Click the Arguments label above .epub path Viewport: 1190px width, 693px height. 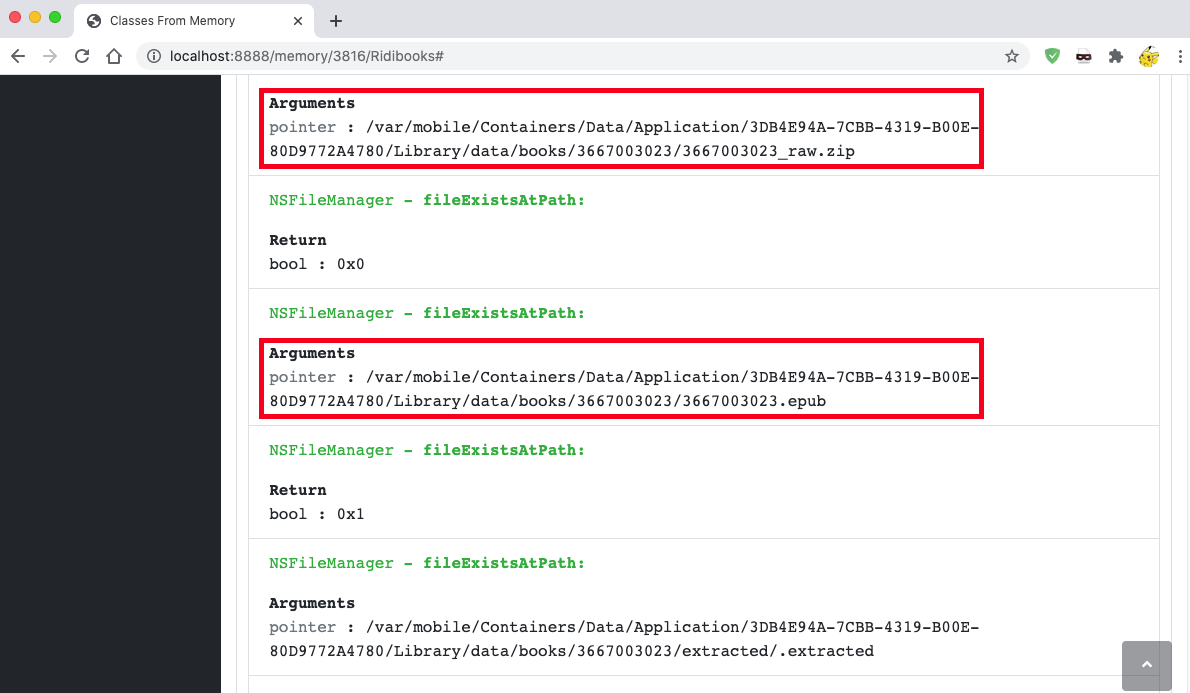(312, 353)
